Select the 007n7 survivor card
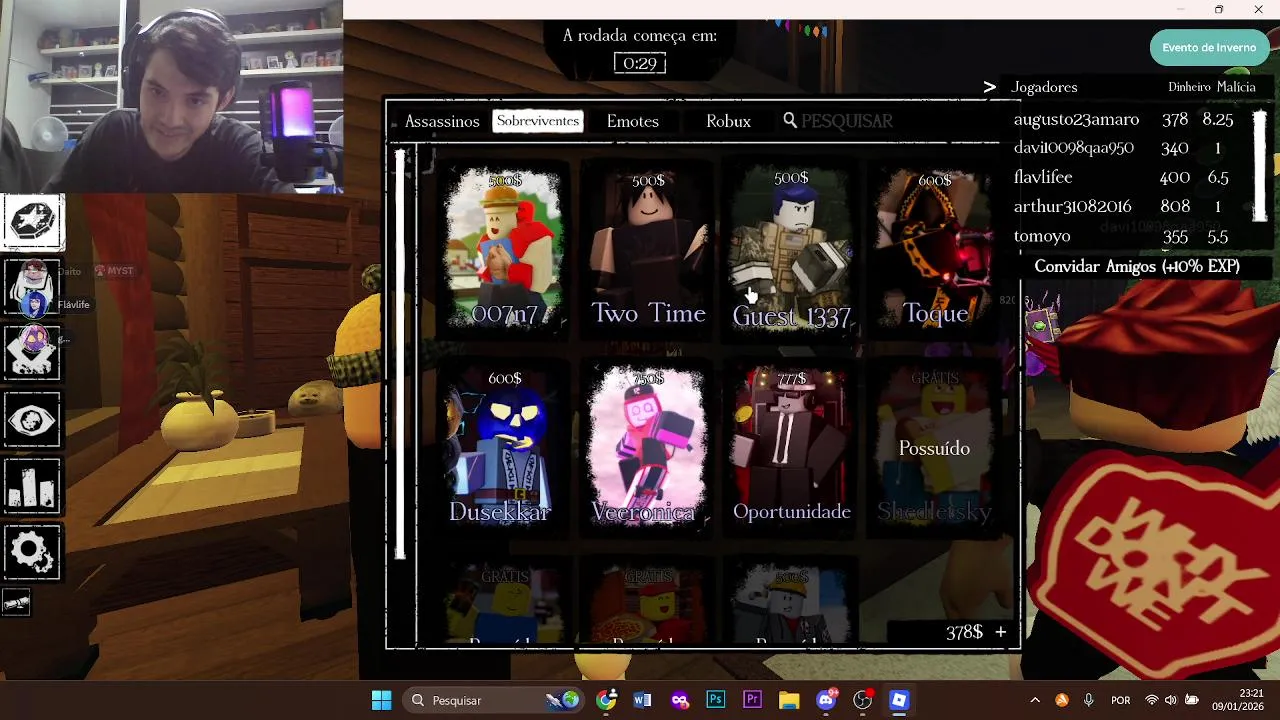This screenshot has width=1280, height=720. 505,250
